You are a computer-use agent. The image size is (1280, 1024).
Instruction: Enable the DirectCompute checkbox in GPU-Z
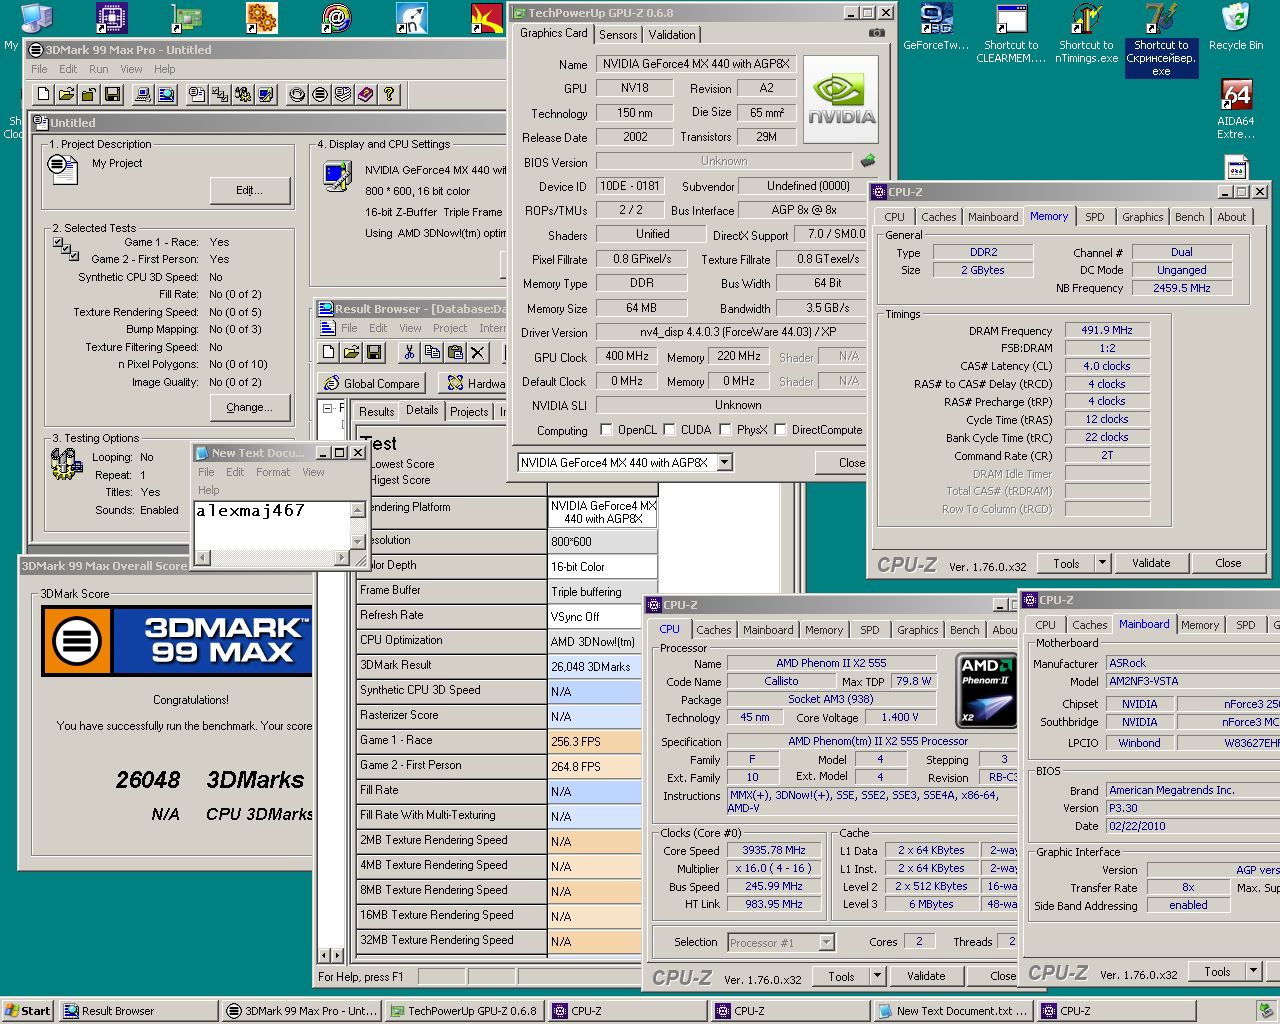click(780, 430)
